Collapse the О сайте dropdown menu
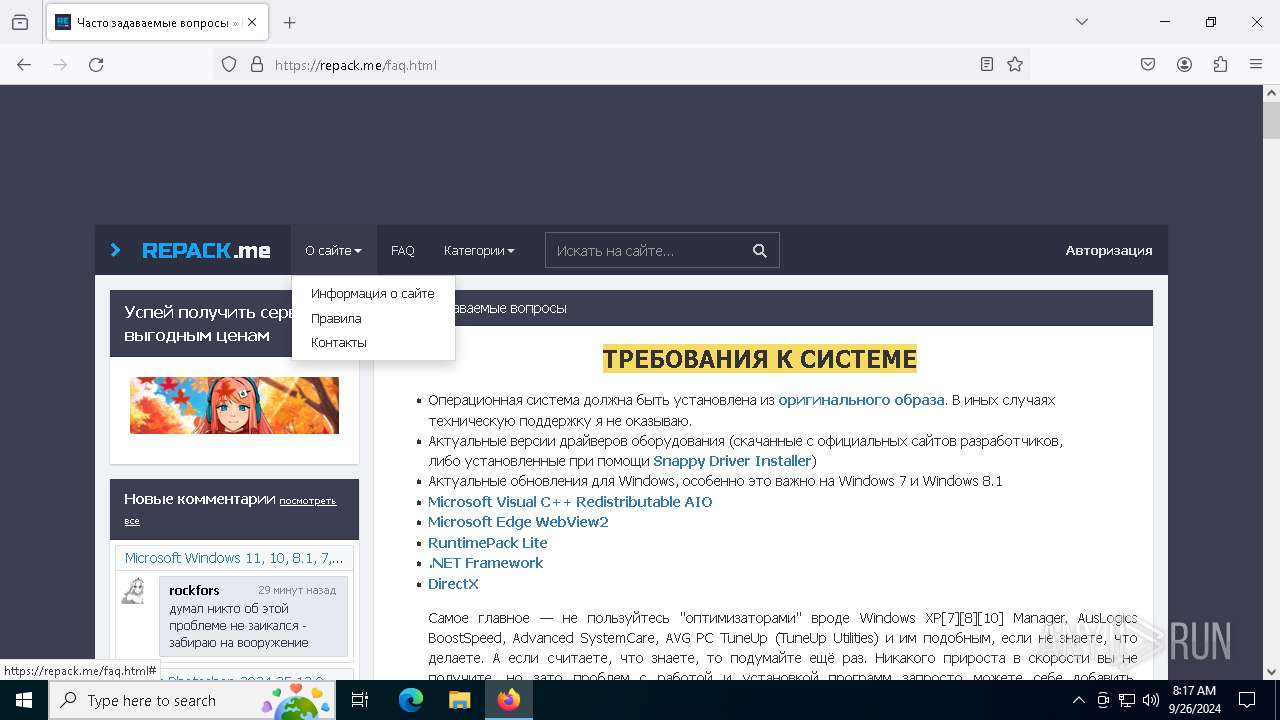The width and height of the screenshot is (1280, 720). pyautogui.click(x=333, y=251)
